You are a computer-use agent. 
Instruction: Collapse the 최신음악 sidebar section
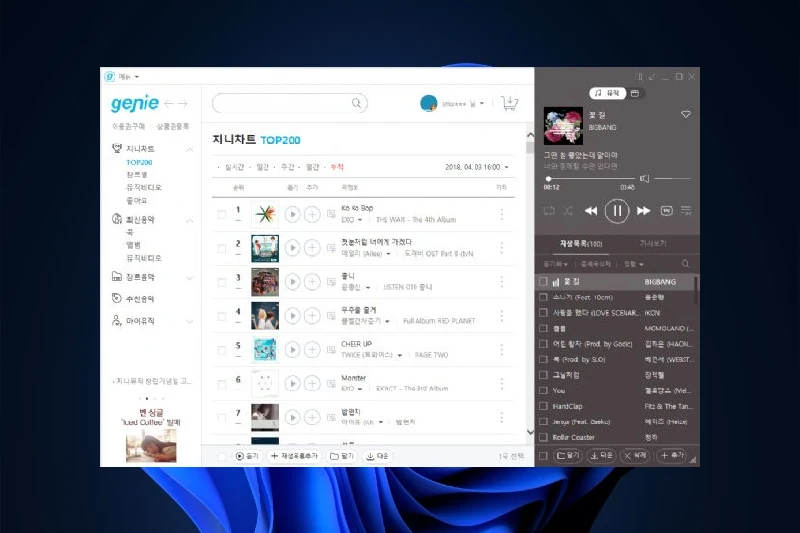(x=189, y=220)
